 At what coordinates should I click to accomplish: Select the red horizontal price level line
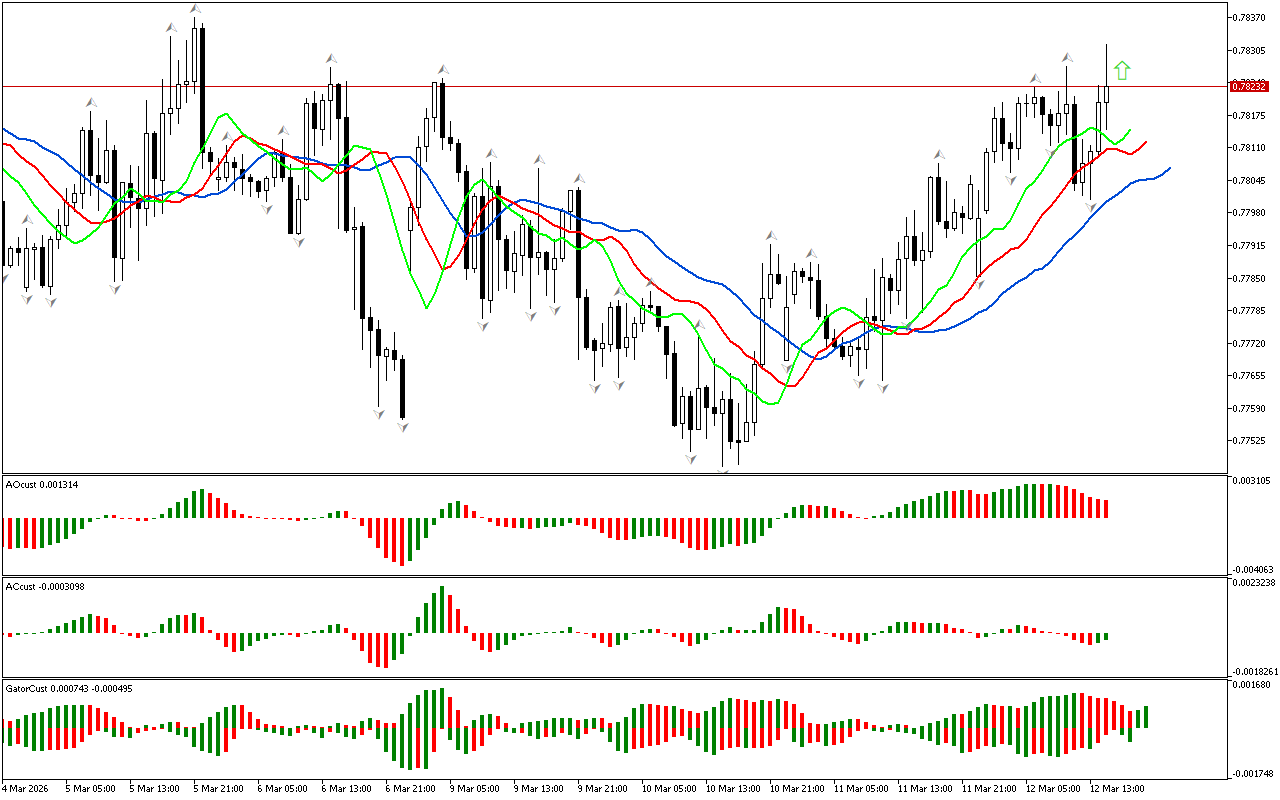point(600,86)
